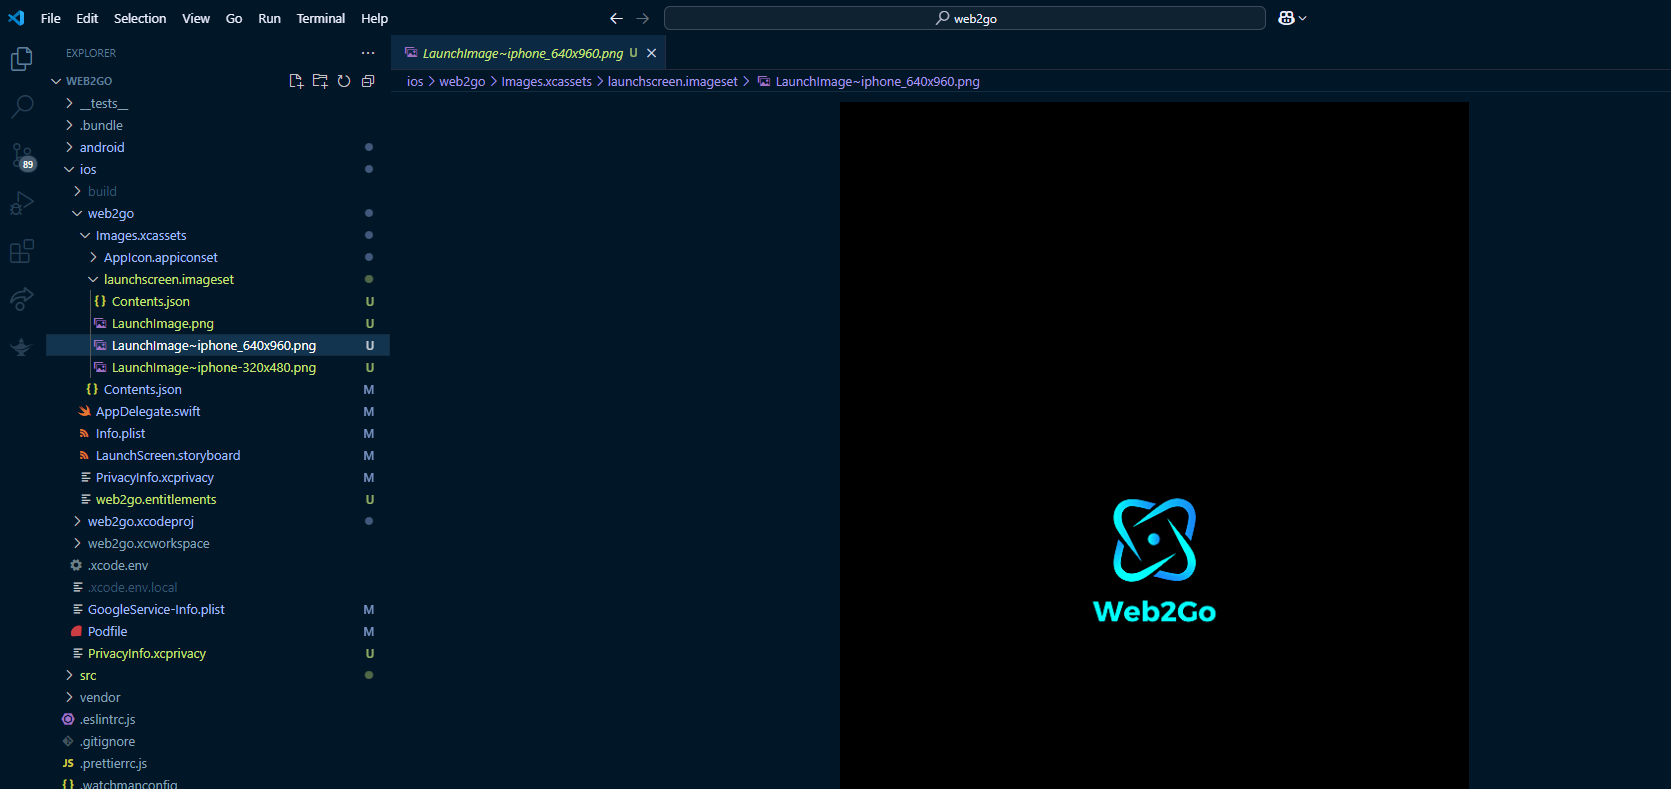Open the Search view in activity bar
This screenshot has height=789, width=1671.
[x=22, y=106]
